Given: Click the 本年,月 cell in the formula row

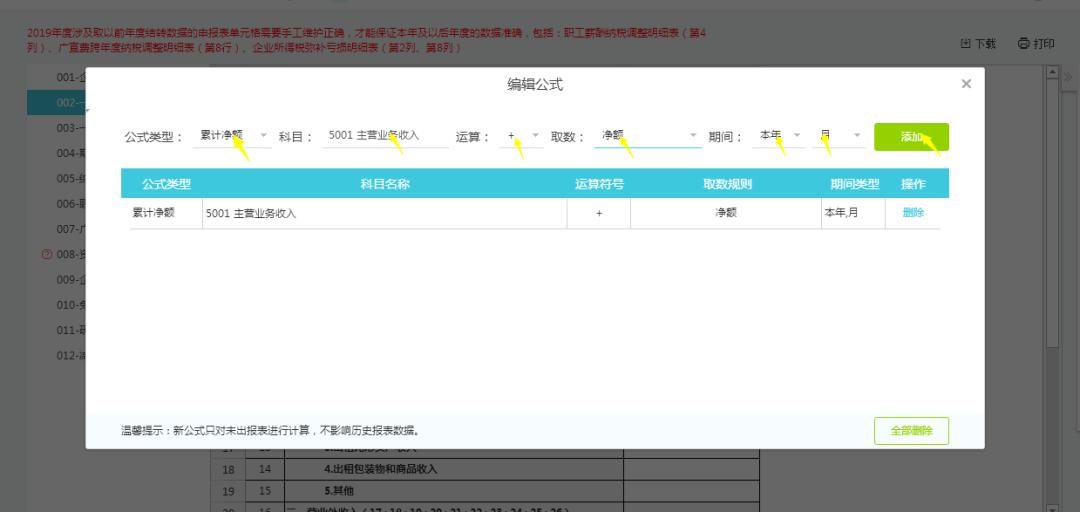Looking at the screenshot, I should pos(853,213).
